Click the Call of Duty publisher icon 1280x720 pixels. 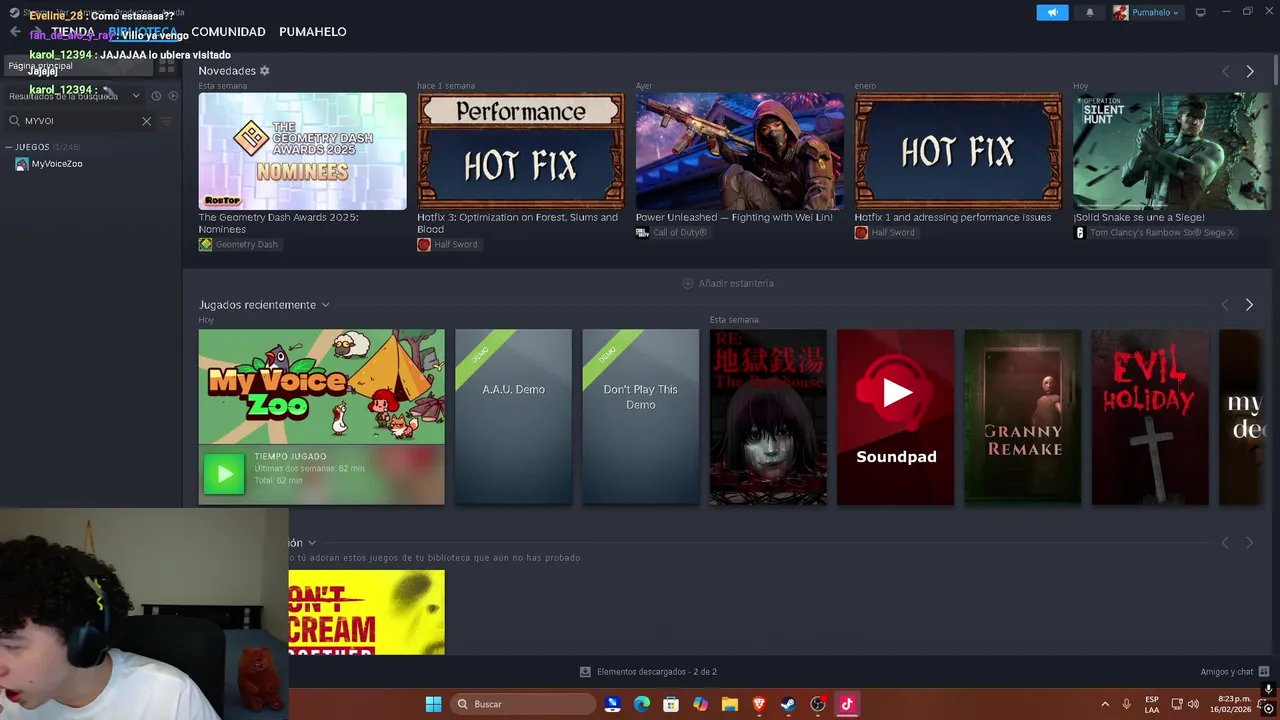coord(642,232)
